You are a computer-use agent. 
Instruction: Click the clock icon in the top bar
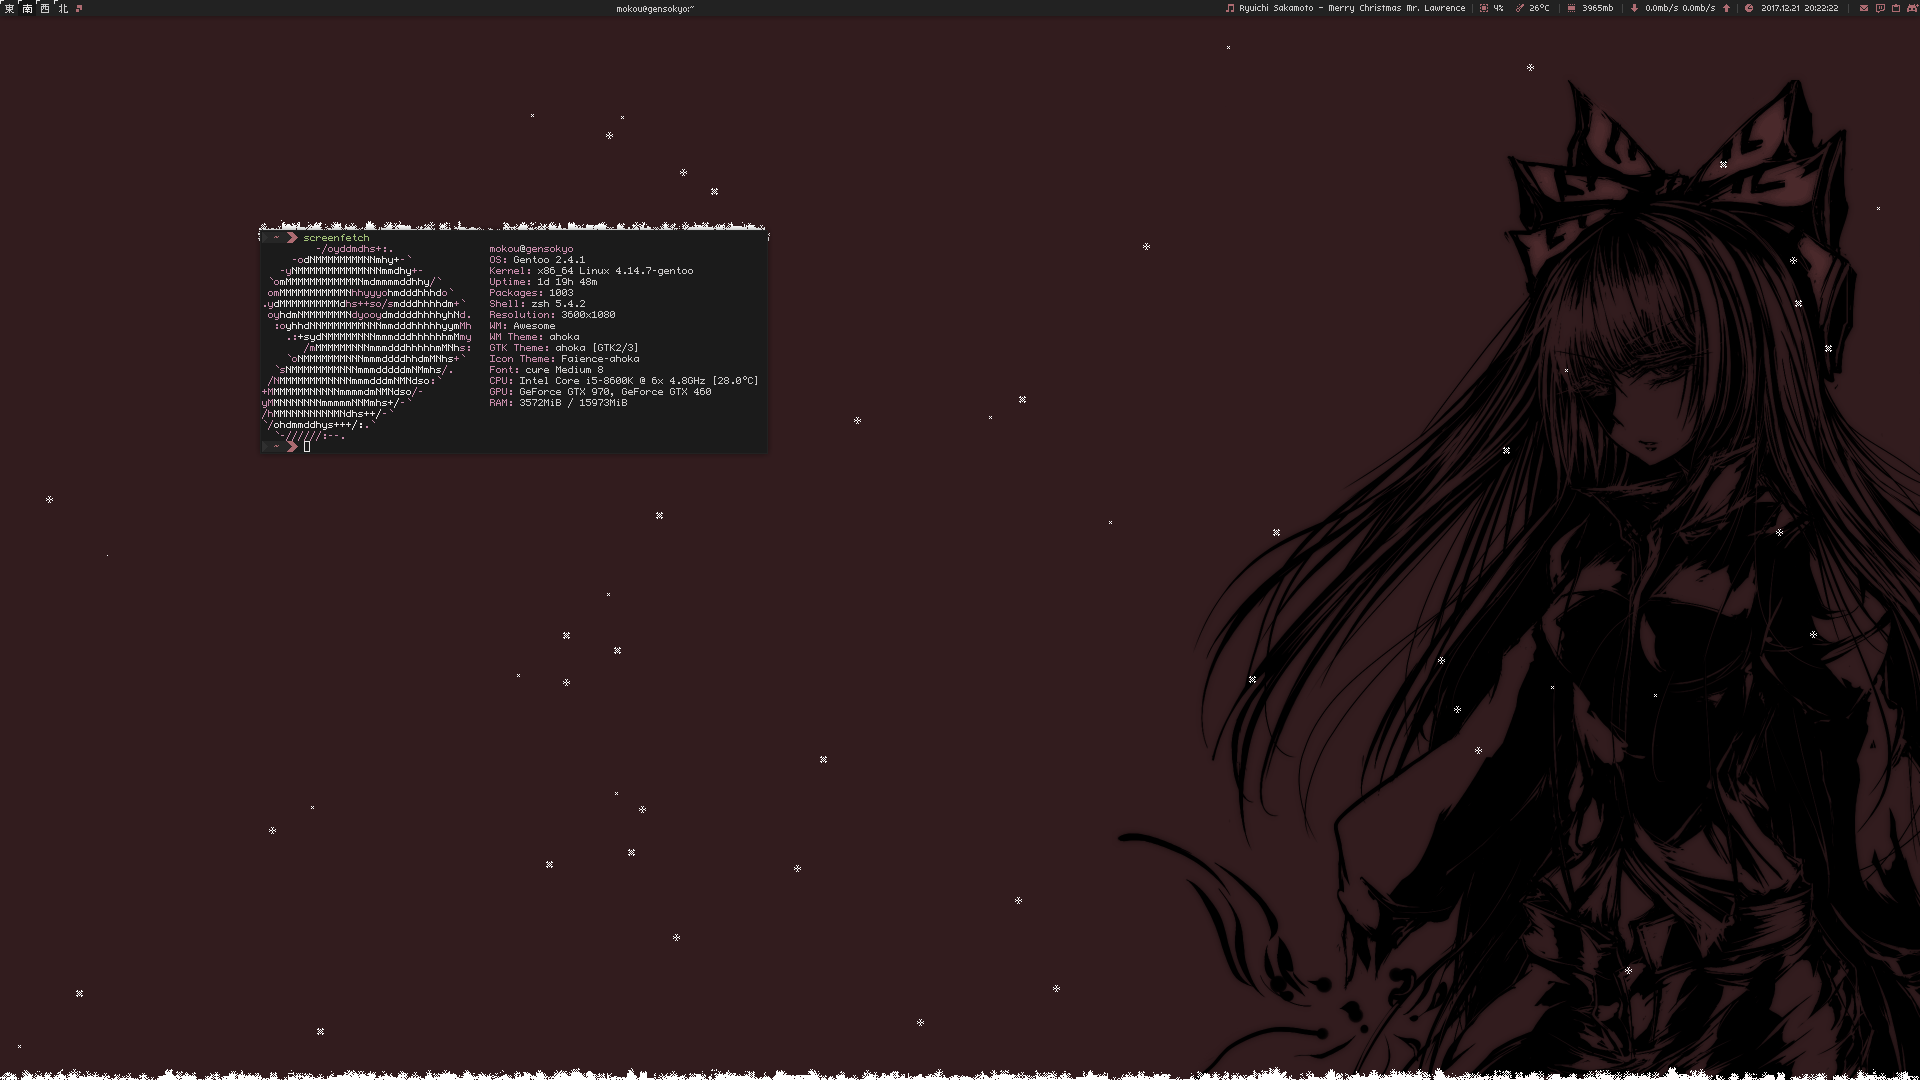(1749, 8)
